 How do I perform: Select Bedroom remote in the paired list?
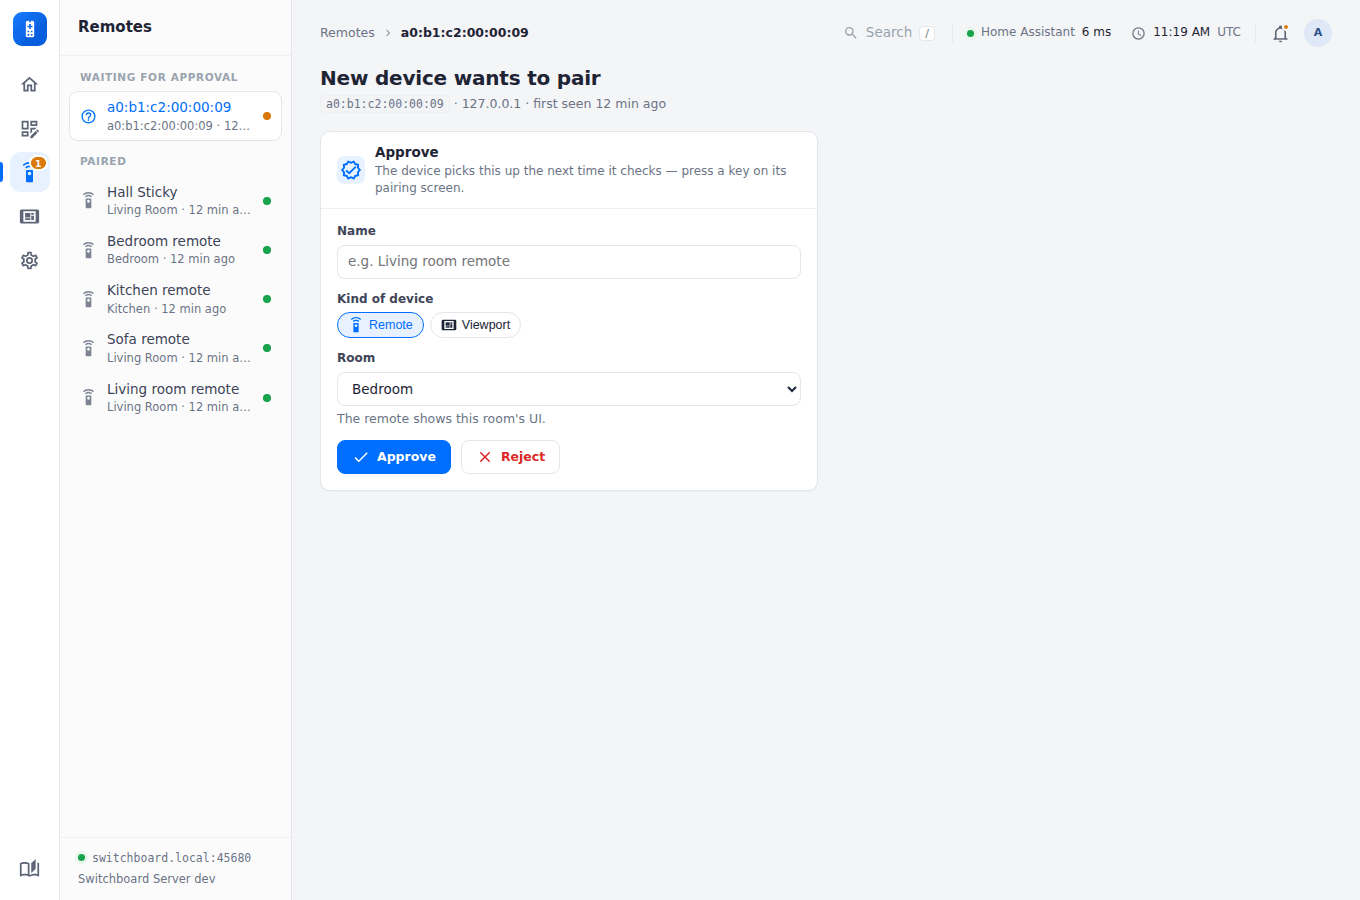click(x=175, y=250)
